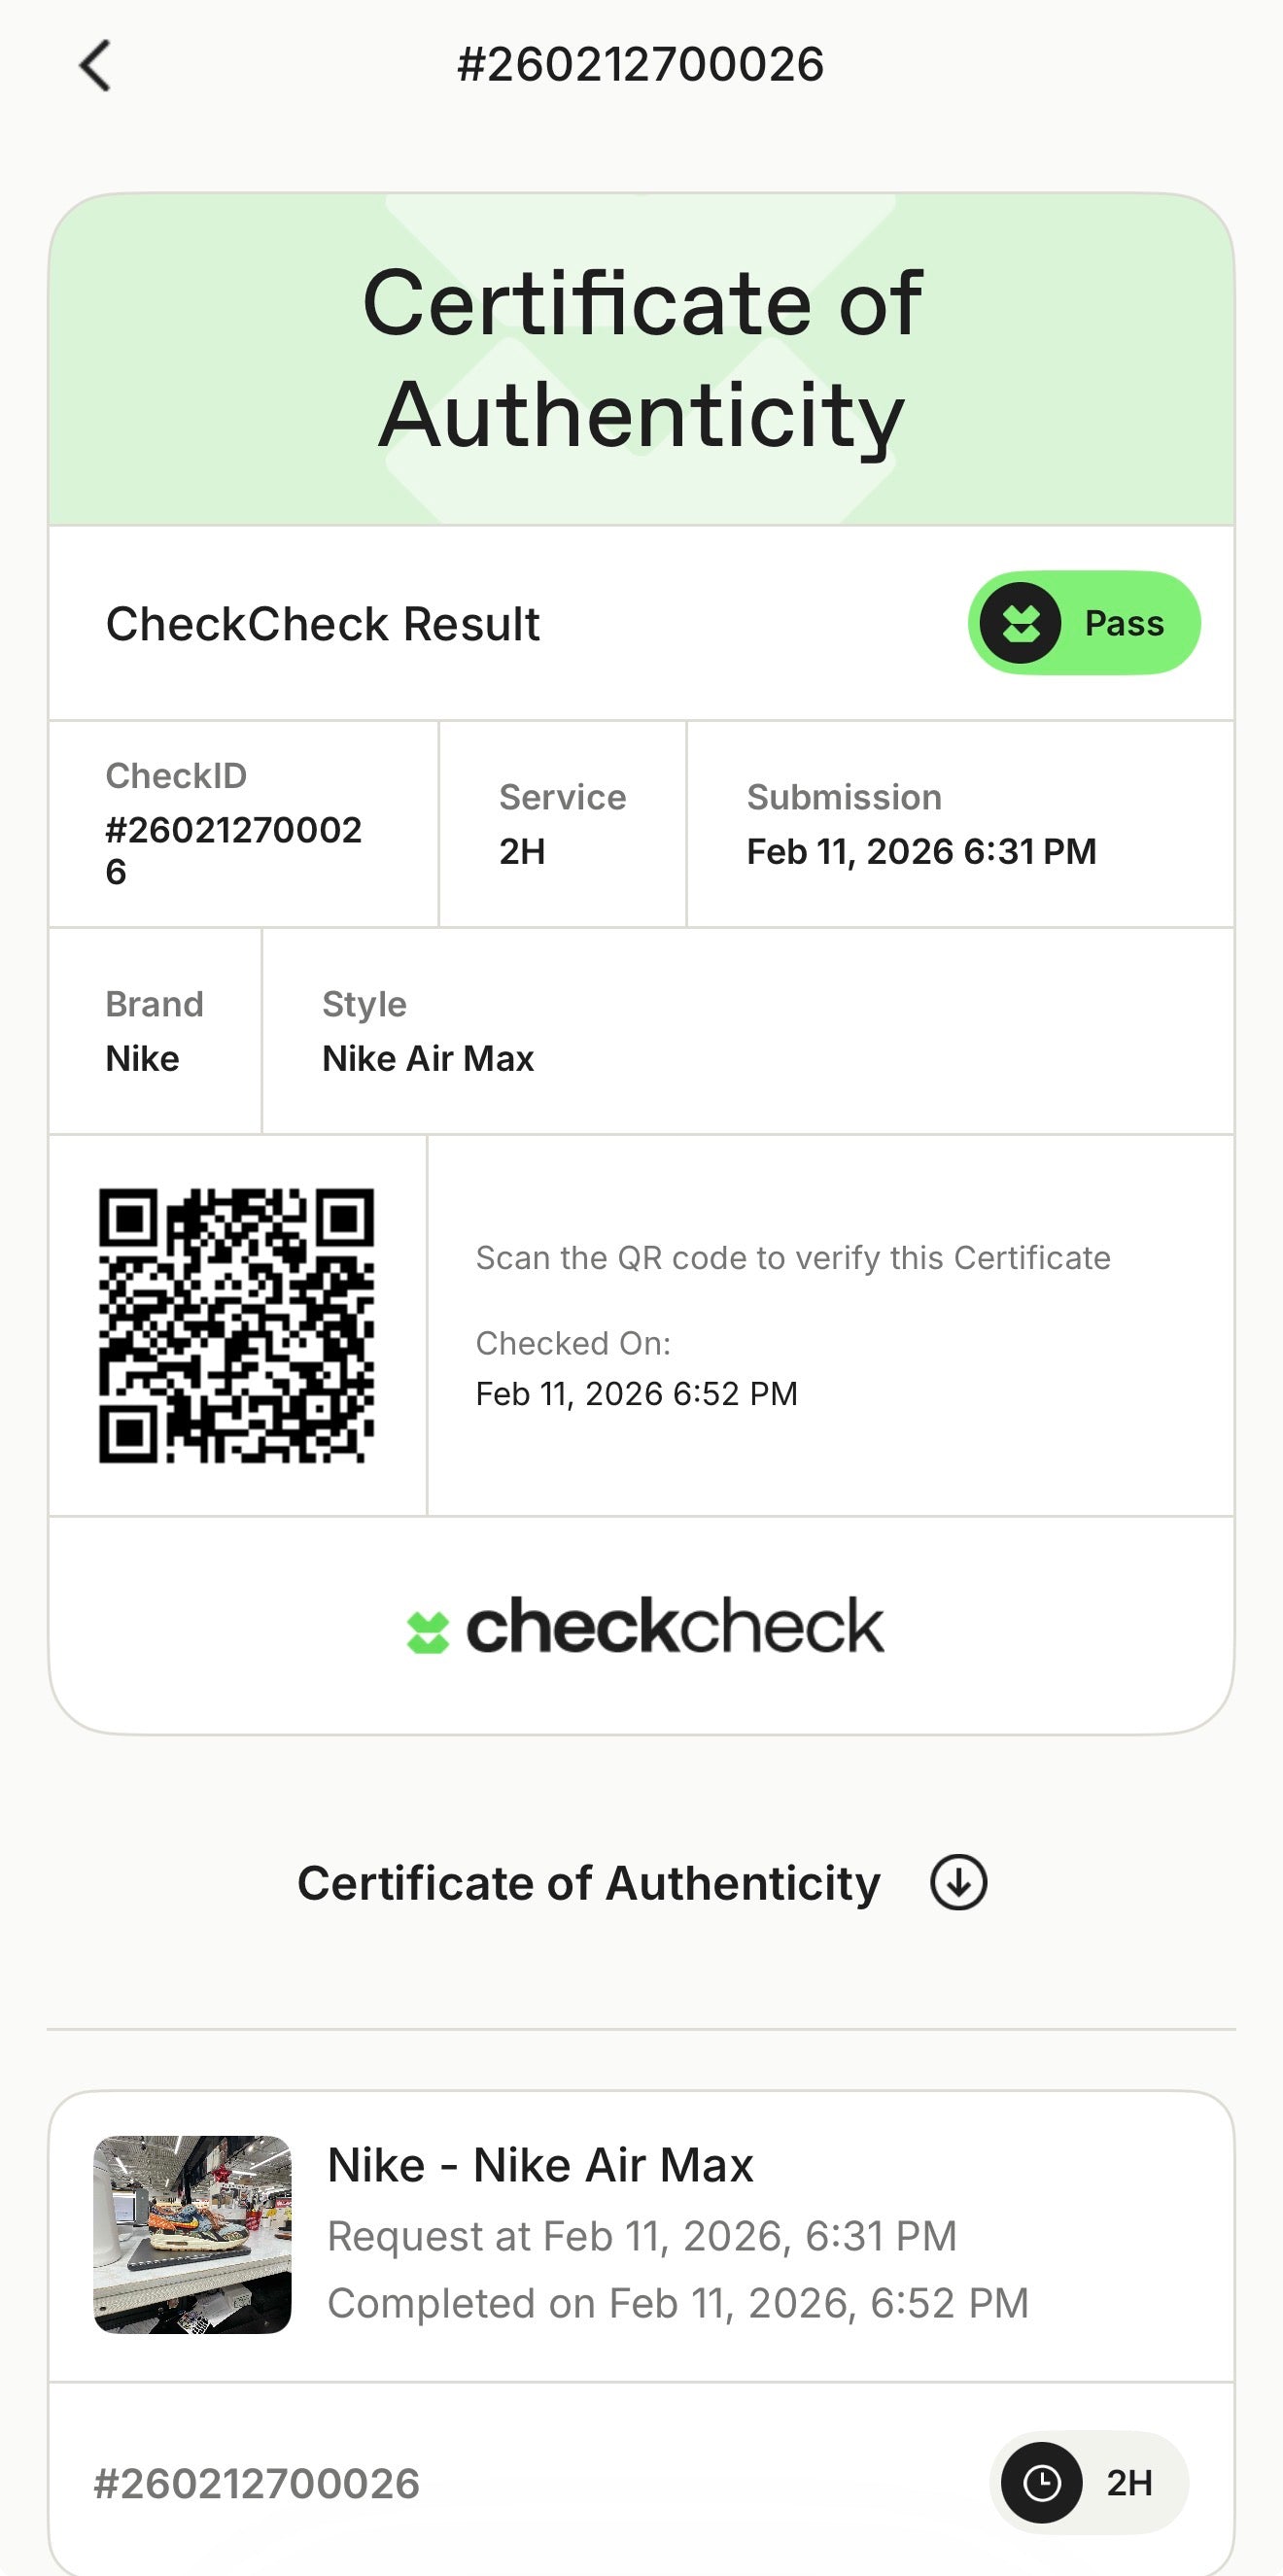Click the certificate QR code
Viewport: 1283px width, 2576px height.
(x=237, y=1325)
